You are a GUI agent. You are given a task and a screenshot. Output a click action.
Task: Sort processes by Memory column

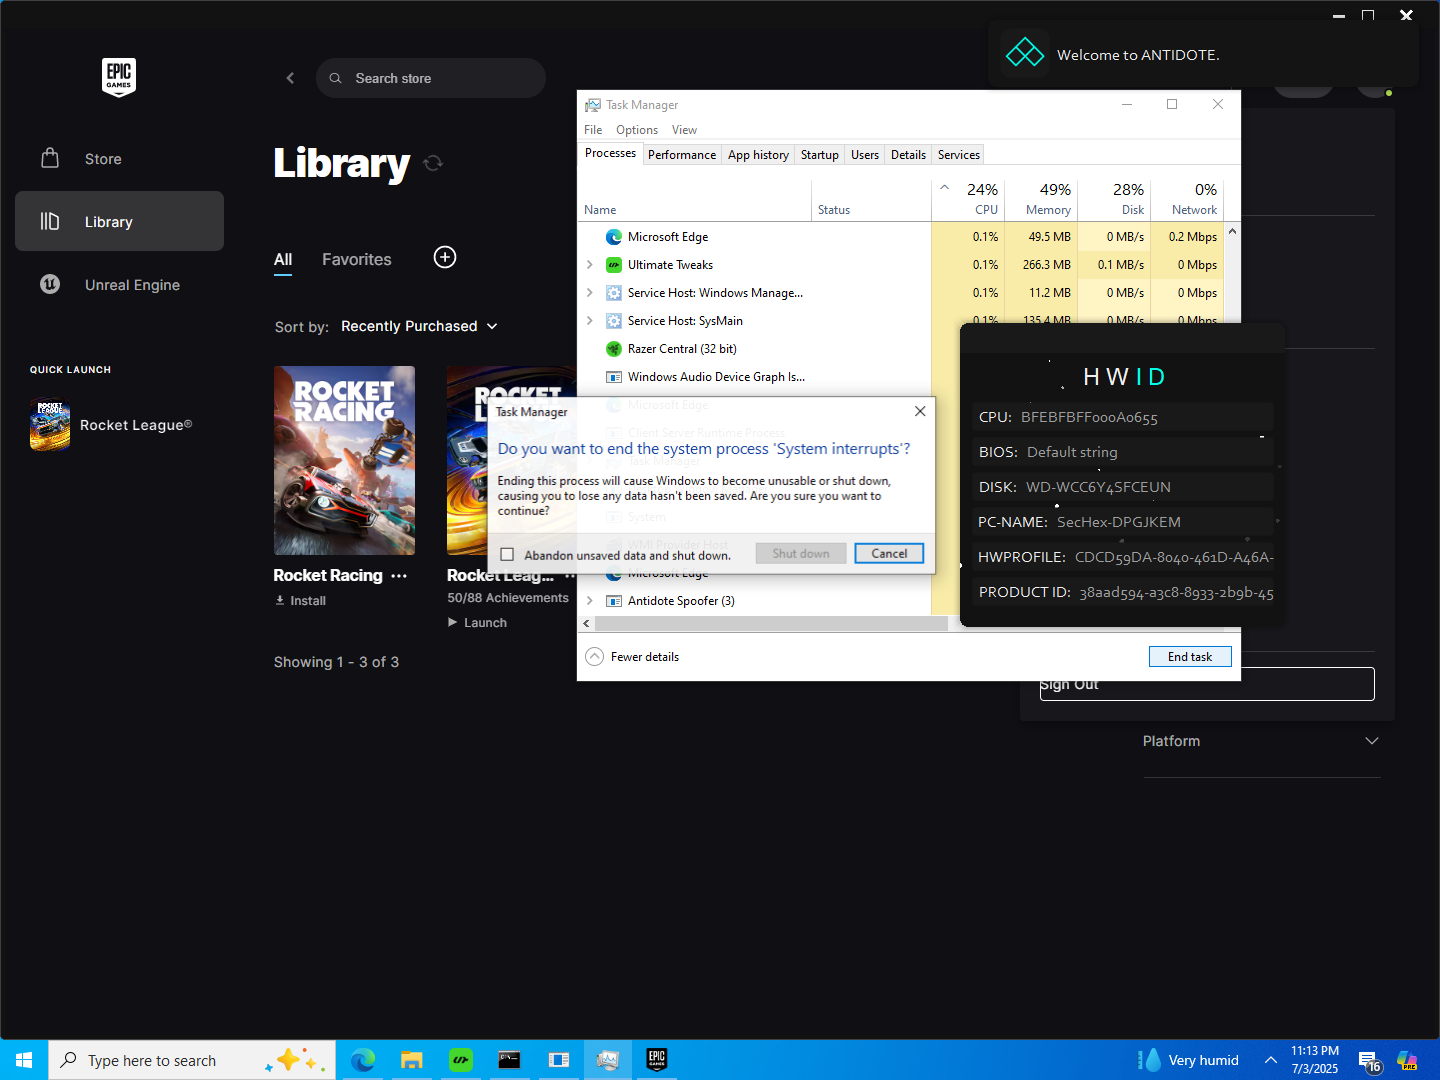click(x=1040, y=199)
